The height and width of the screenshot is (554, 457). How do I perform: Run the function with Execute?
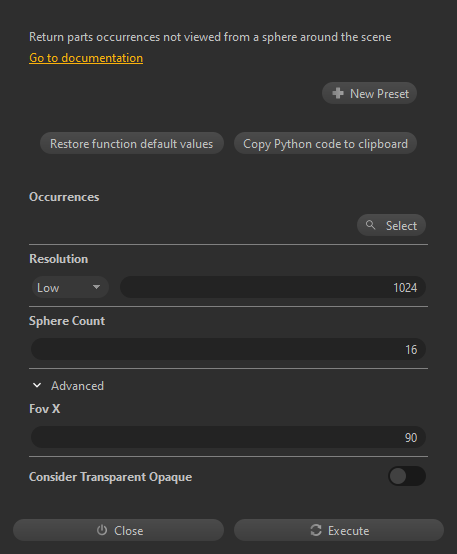tap(339, 530)
